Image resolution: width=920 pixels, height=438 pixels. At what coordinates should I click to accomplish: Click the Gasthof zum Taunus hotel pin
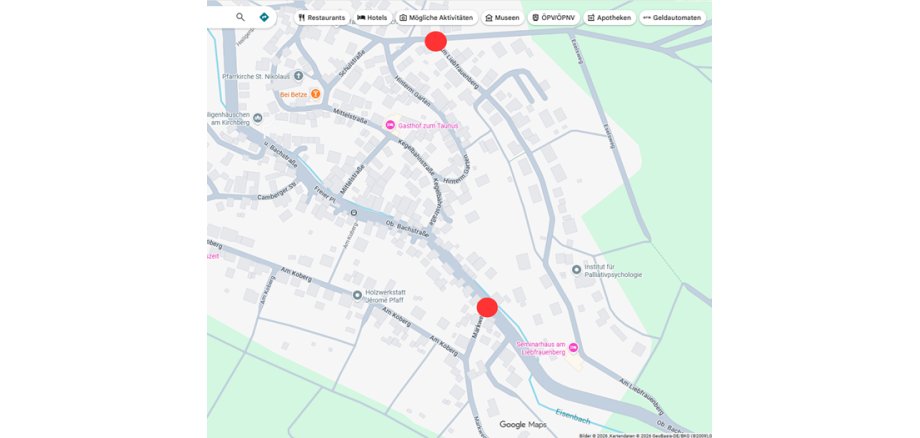[x=390, y=125]
